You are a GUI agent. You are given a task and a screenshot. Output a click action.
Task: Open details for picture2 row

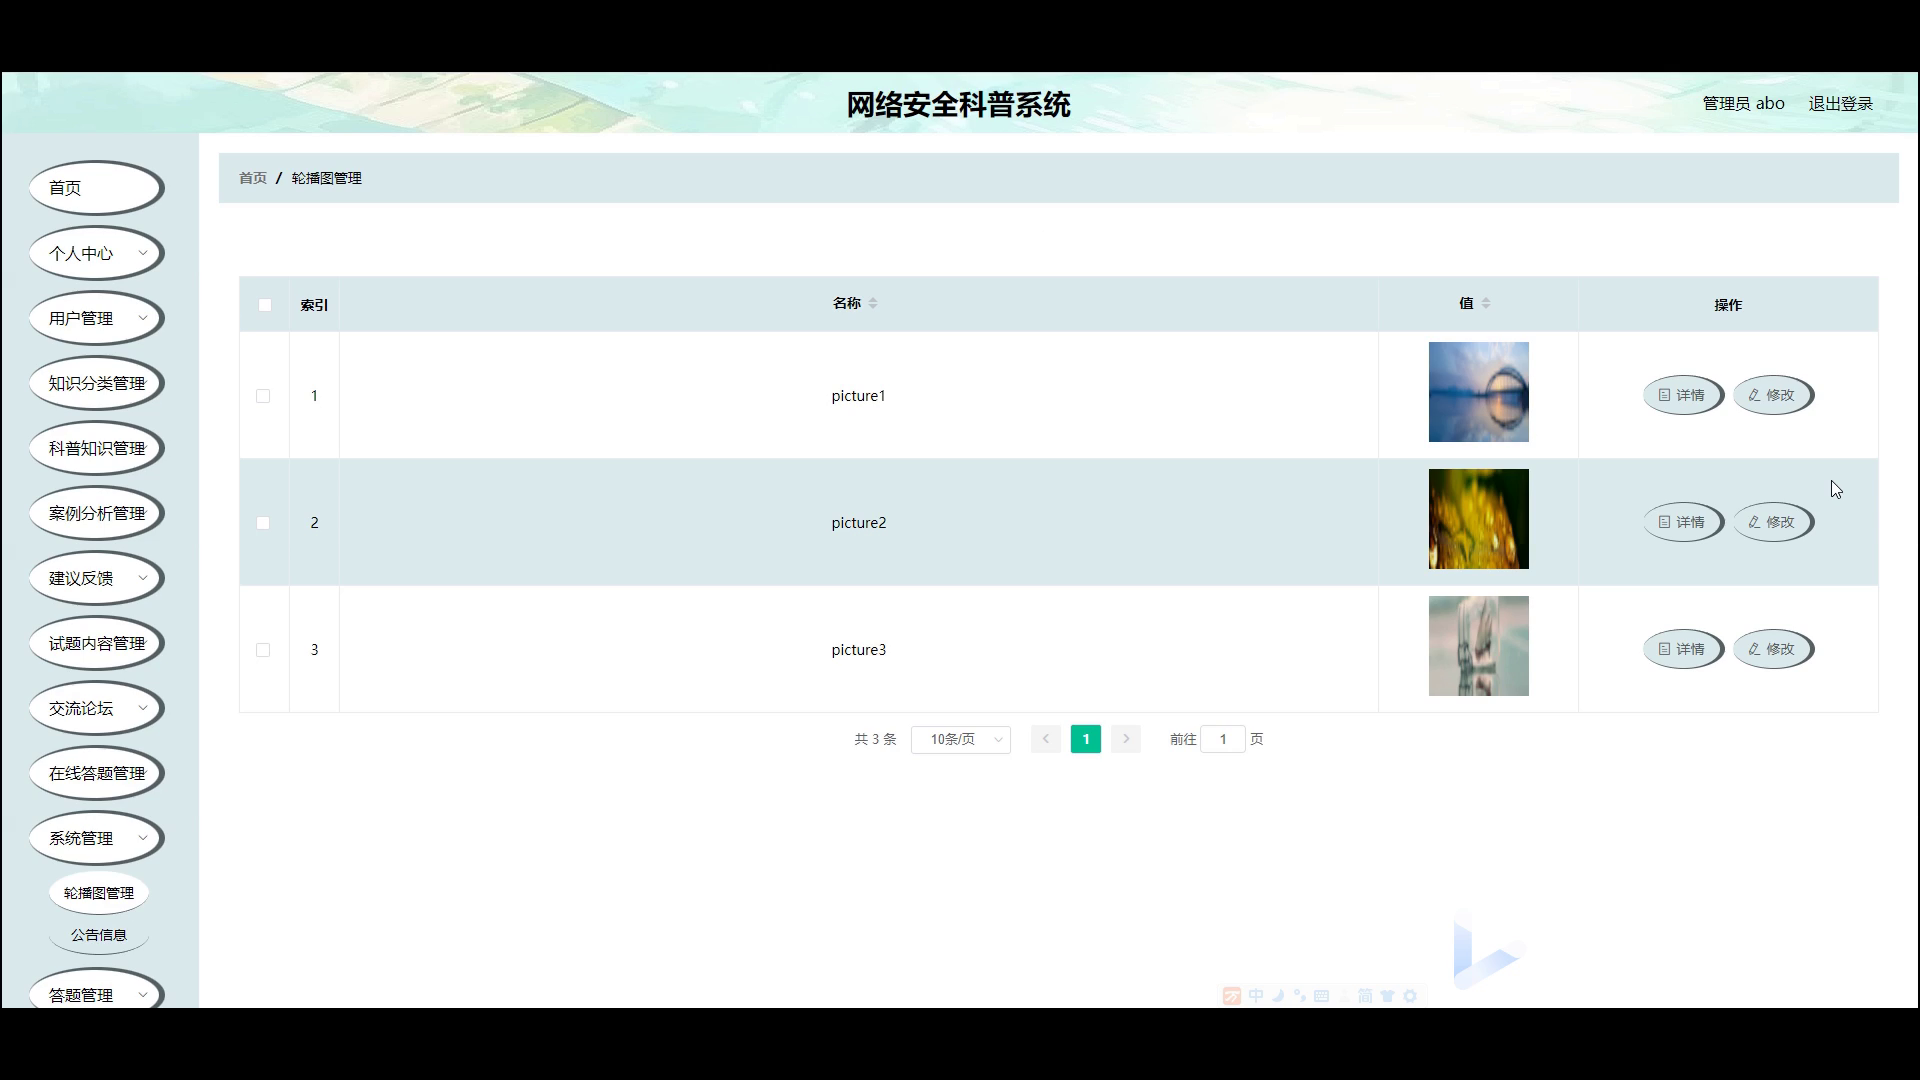click(x=1683, y=522)
